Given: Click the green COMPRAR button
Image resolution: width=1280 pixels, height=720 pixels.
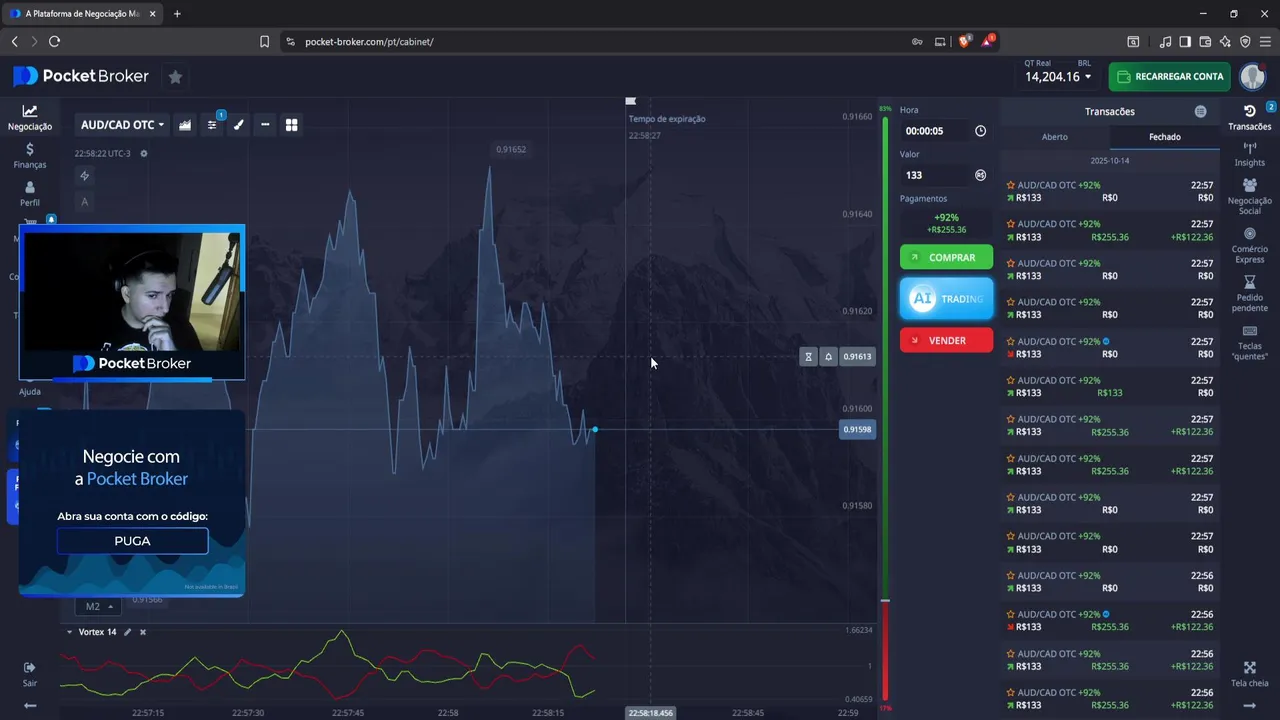Looking at the screenshot, I should [x=946, y=257].
